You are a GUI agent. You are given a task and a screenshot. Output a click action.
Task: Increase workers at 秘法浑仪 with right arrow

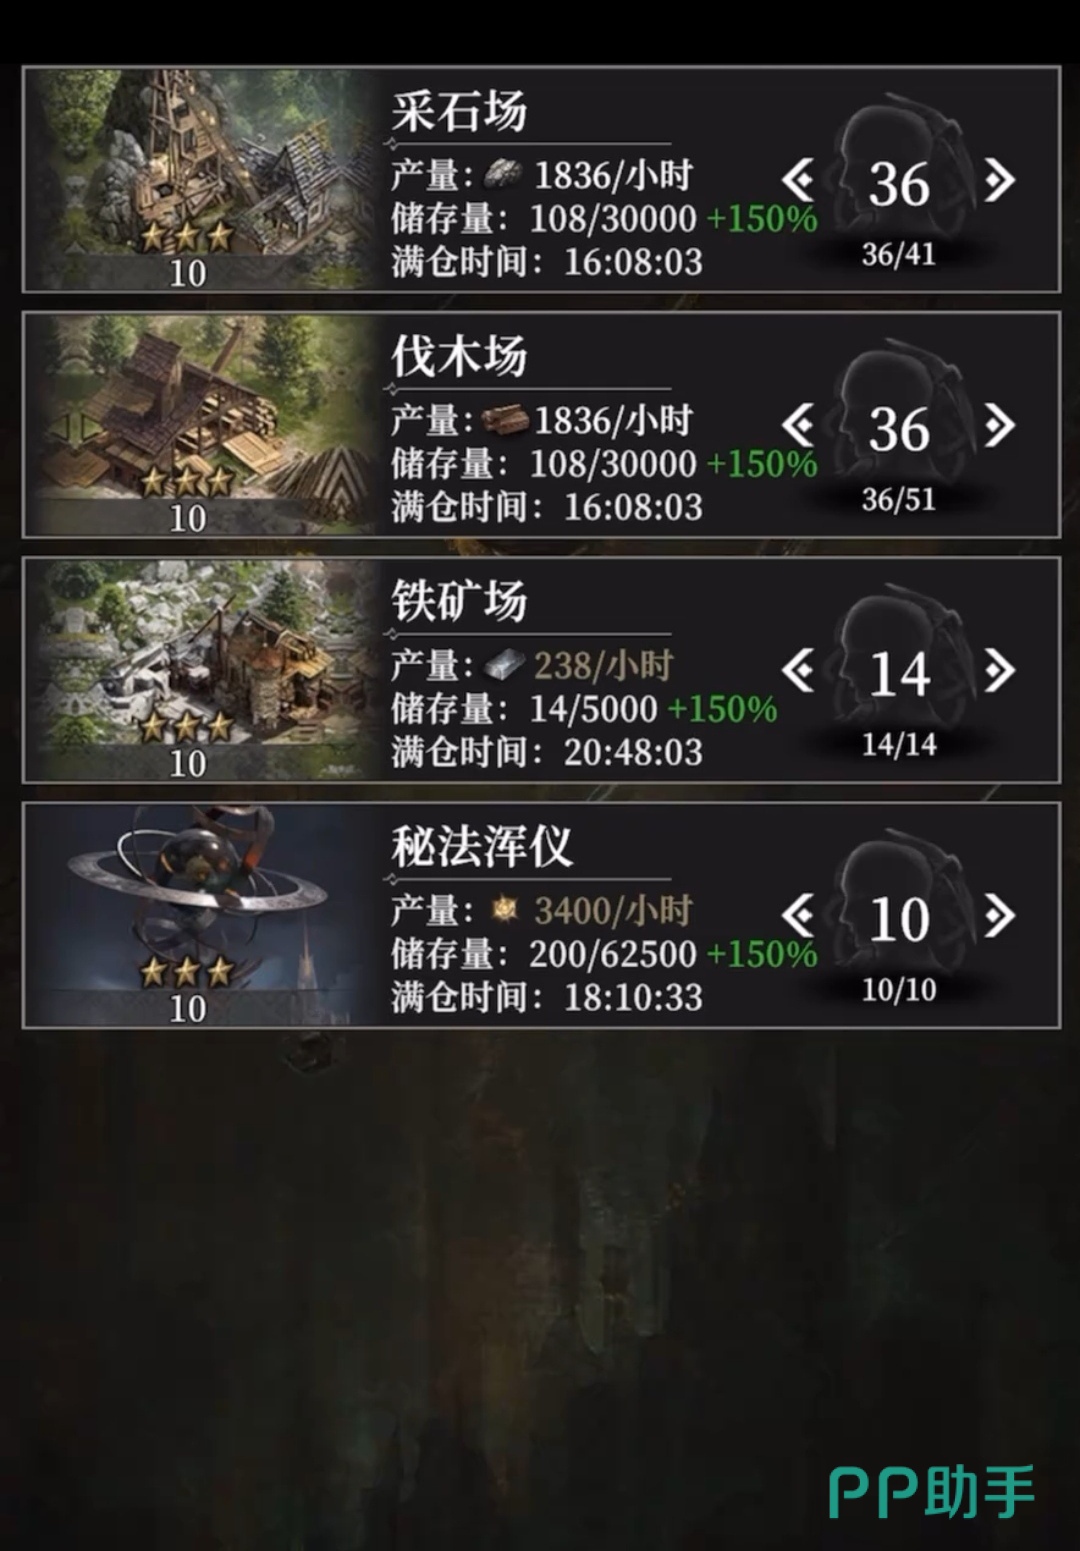click(999, 916)
